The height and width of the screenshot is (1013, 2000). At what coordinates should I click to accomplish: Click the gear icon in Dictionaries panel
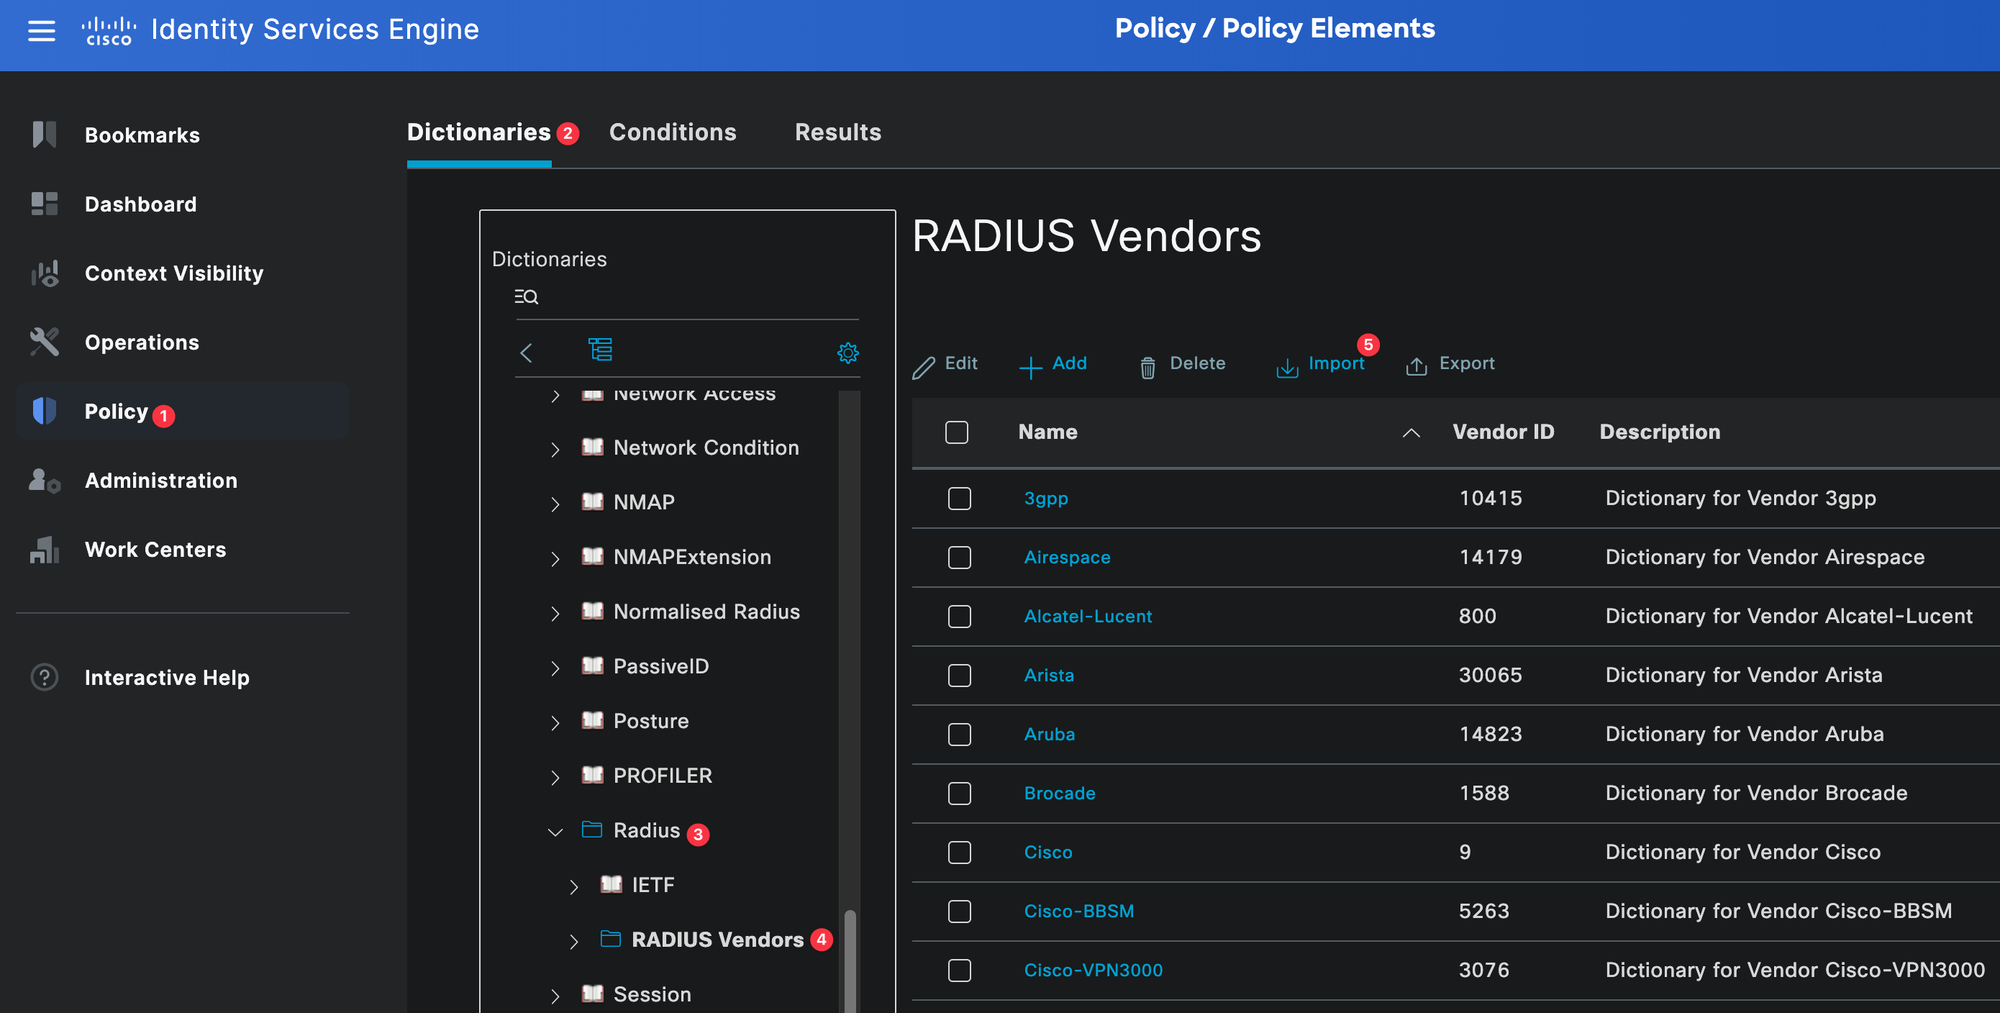(847, 353)
